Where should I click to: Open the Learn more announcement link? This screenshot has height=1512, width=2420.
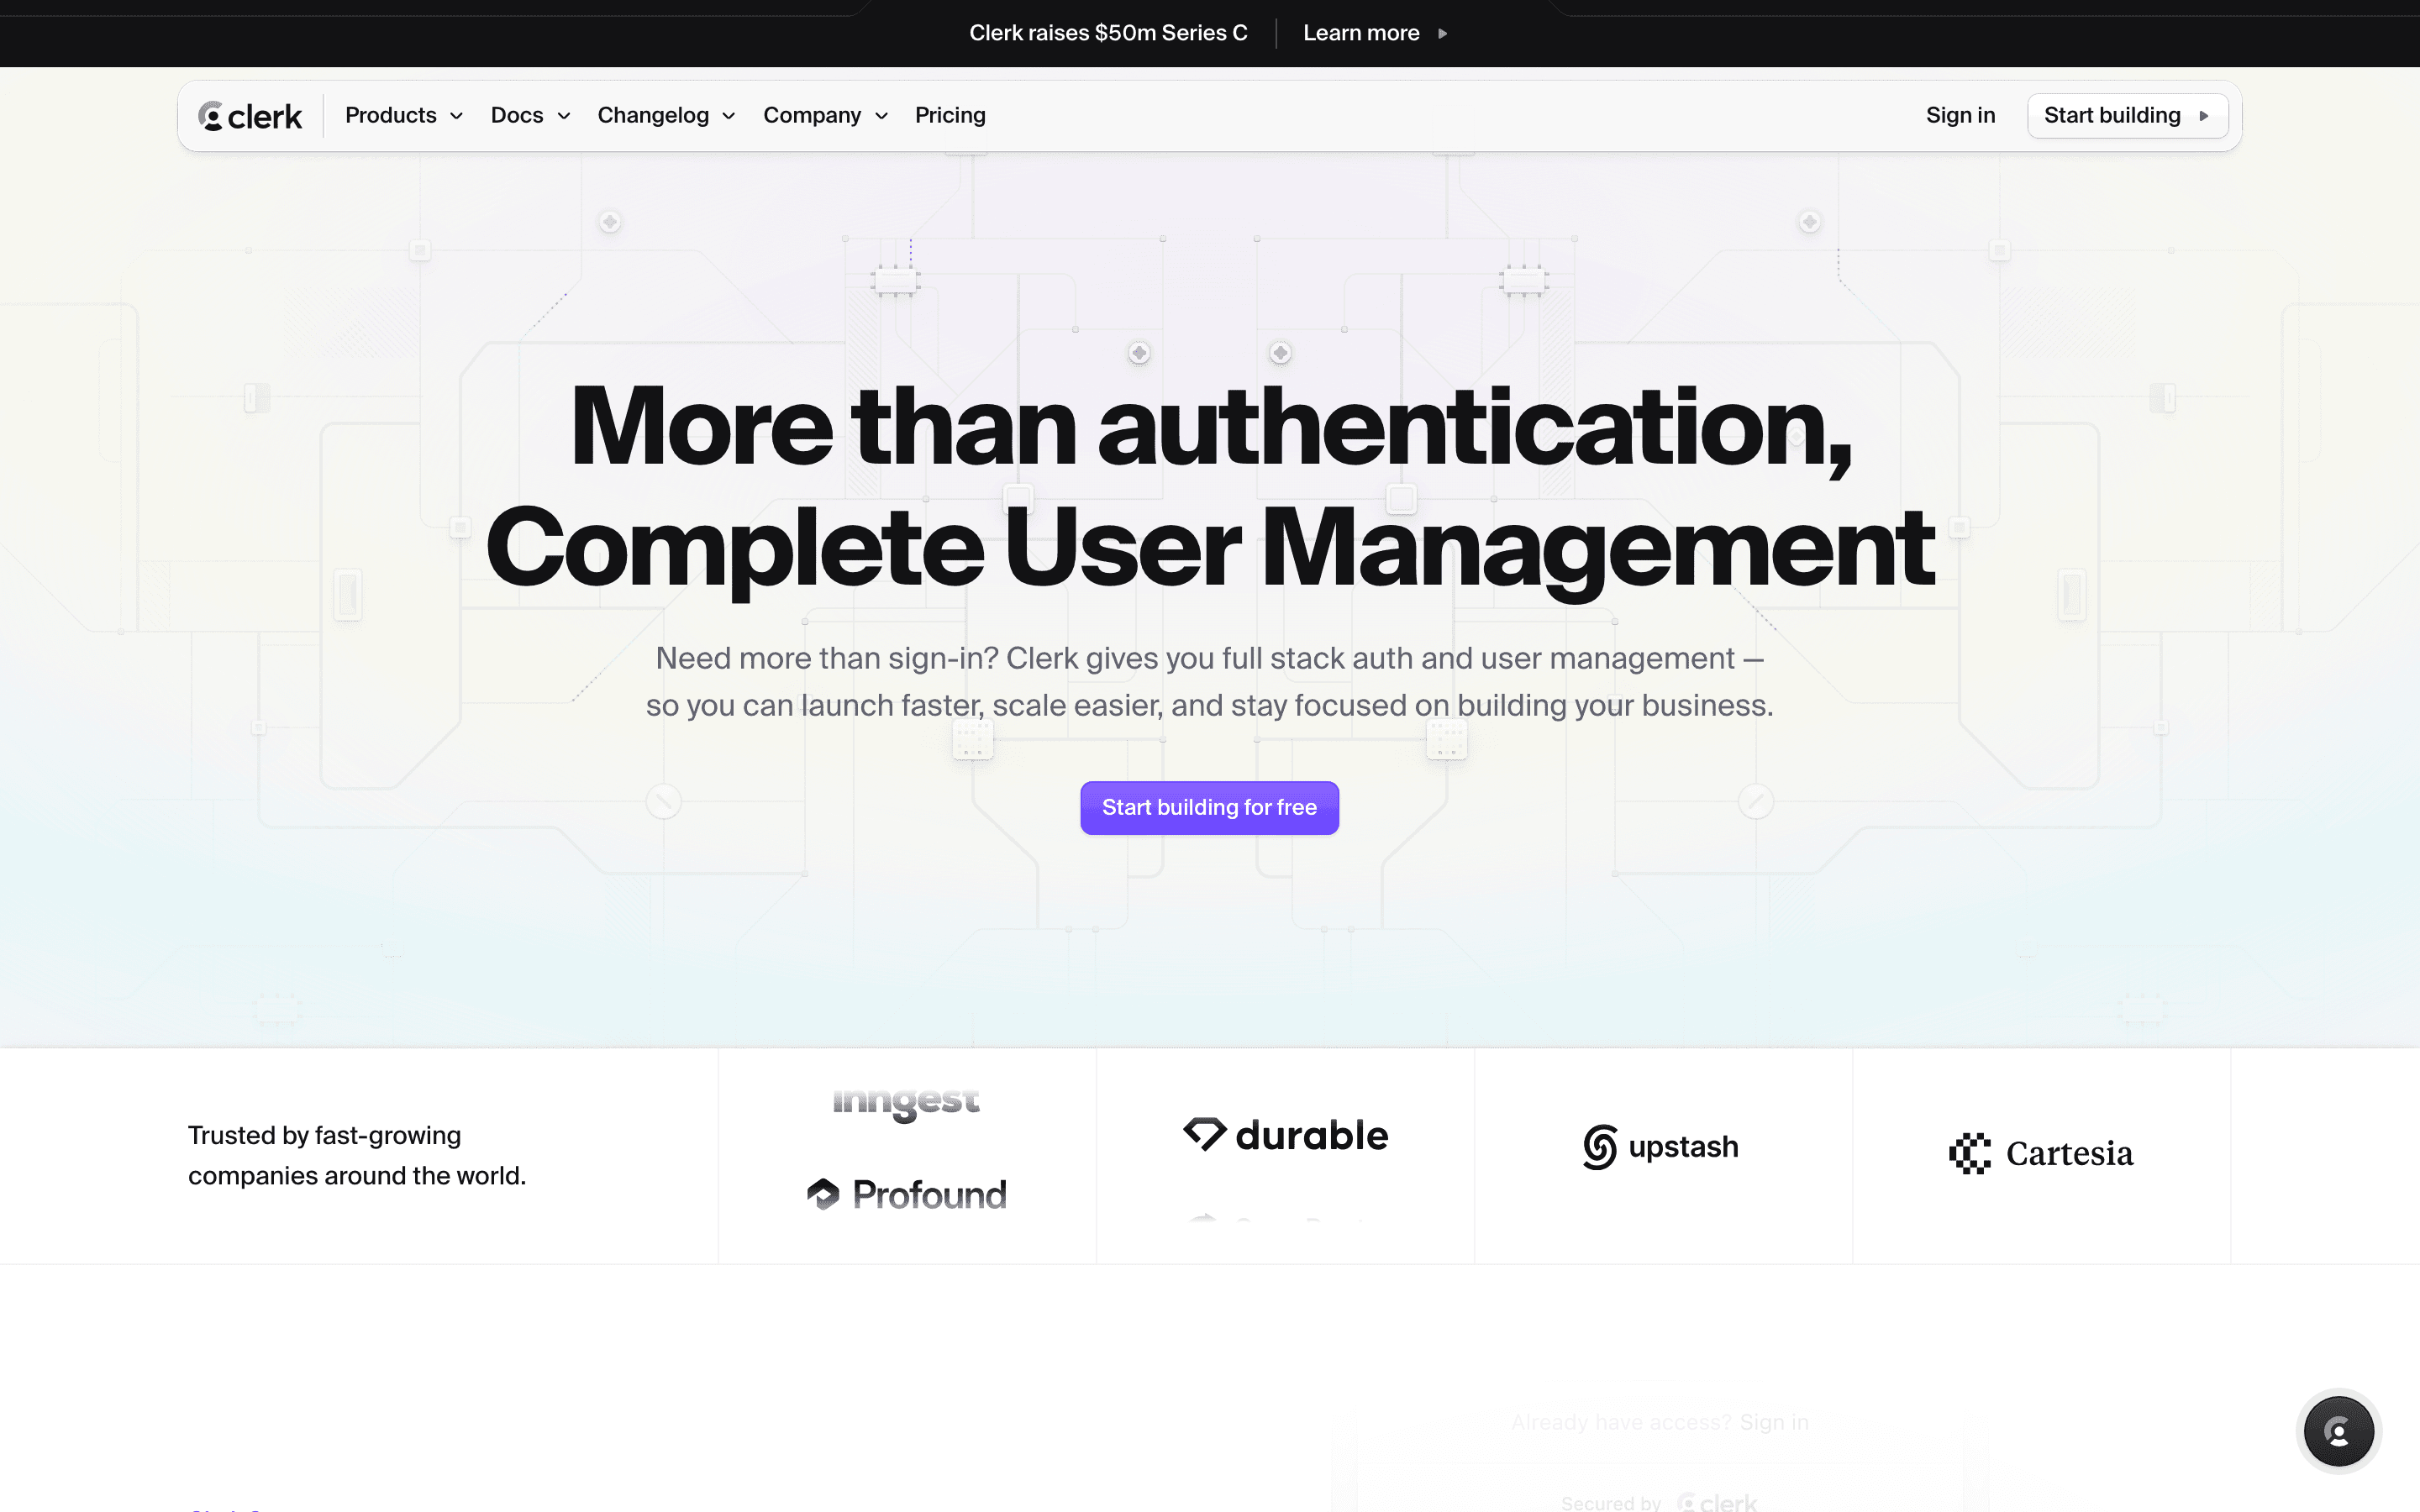click(x=1361, y=33)
